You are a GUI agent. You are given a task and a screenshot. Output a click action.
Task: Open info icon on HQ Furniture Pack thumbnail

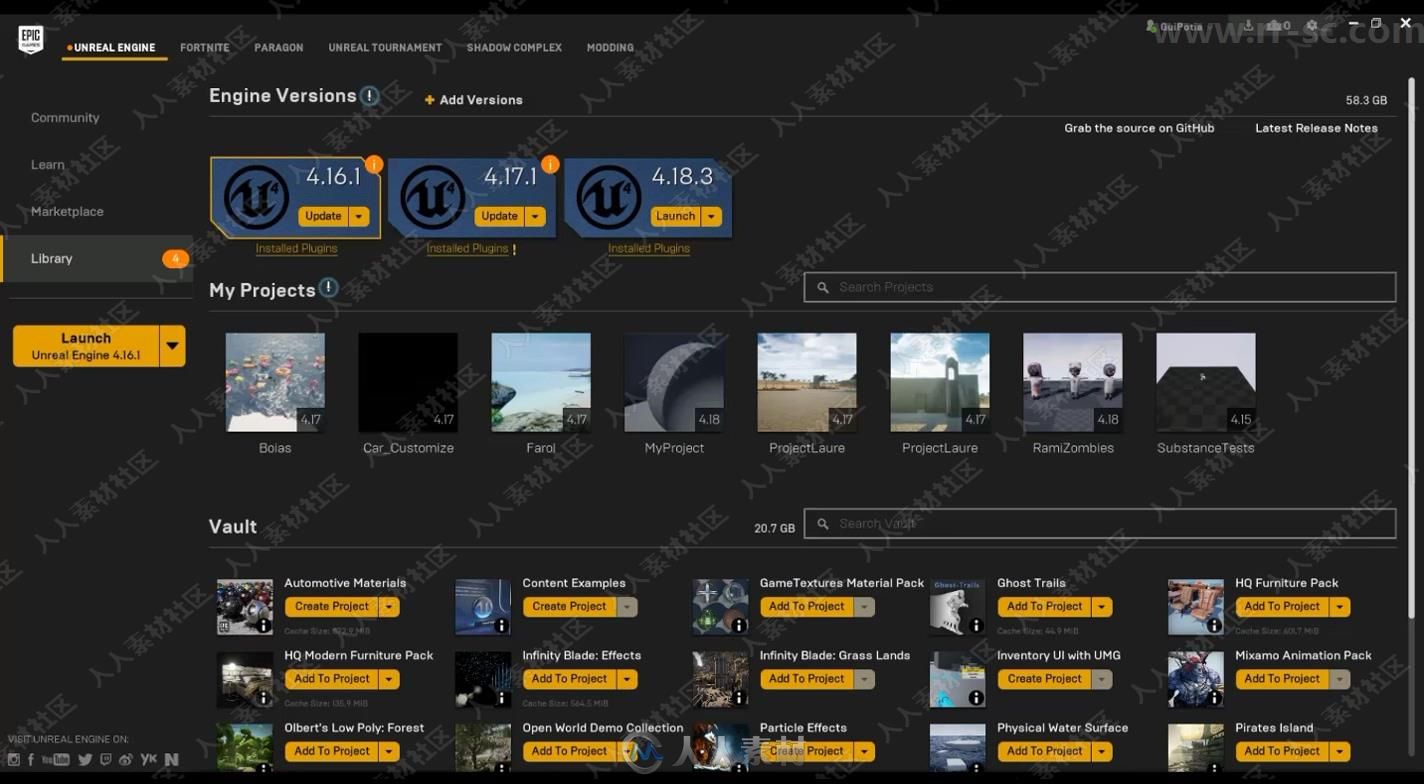pos(1214,626)
